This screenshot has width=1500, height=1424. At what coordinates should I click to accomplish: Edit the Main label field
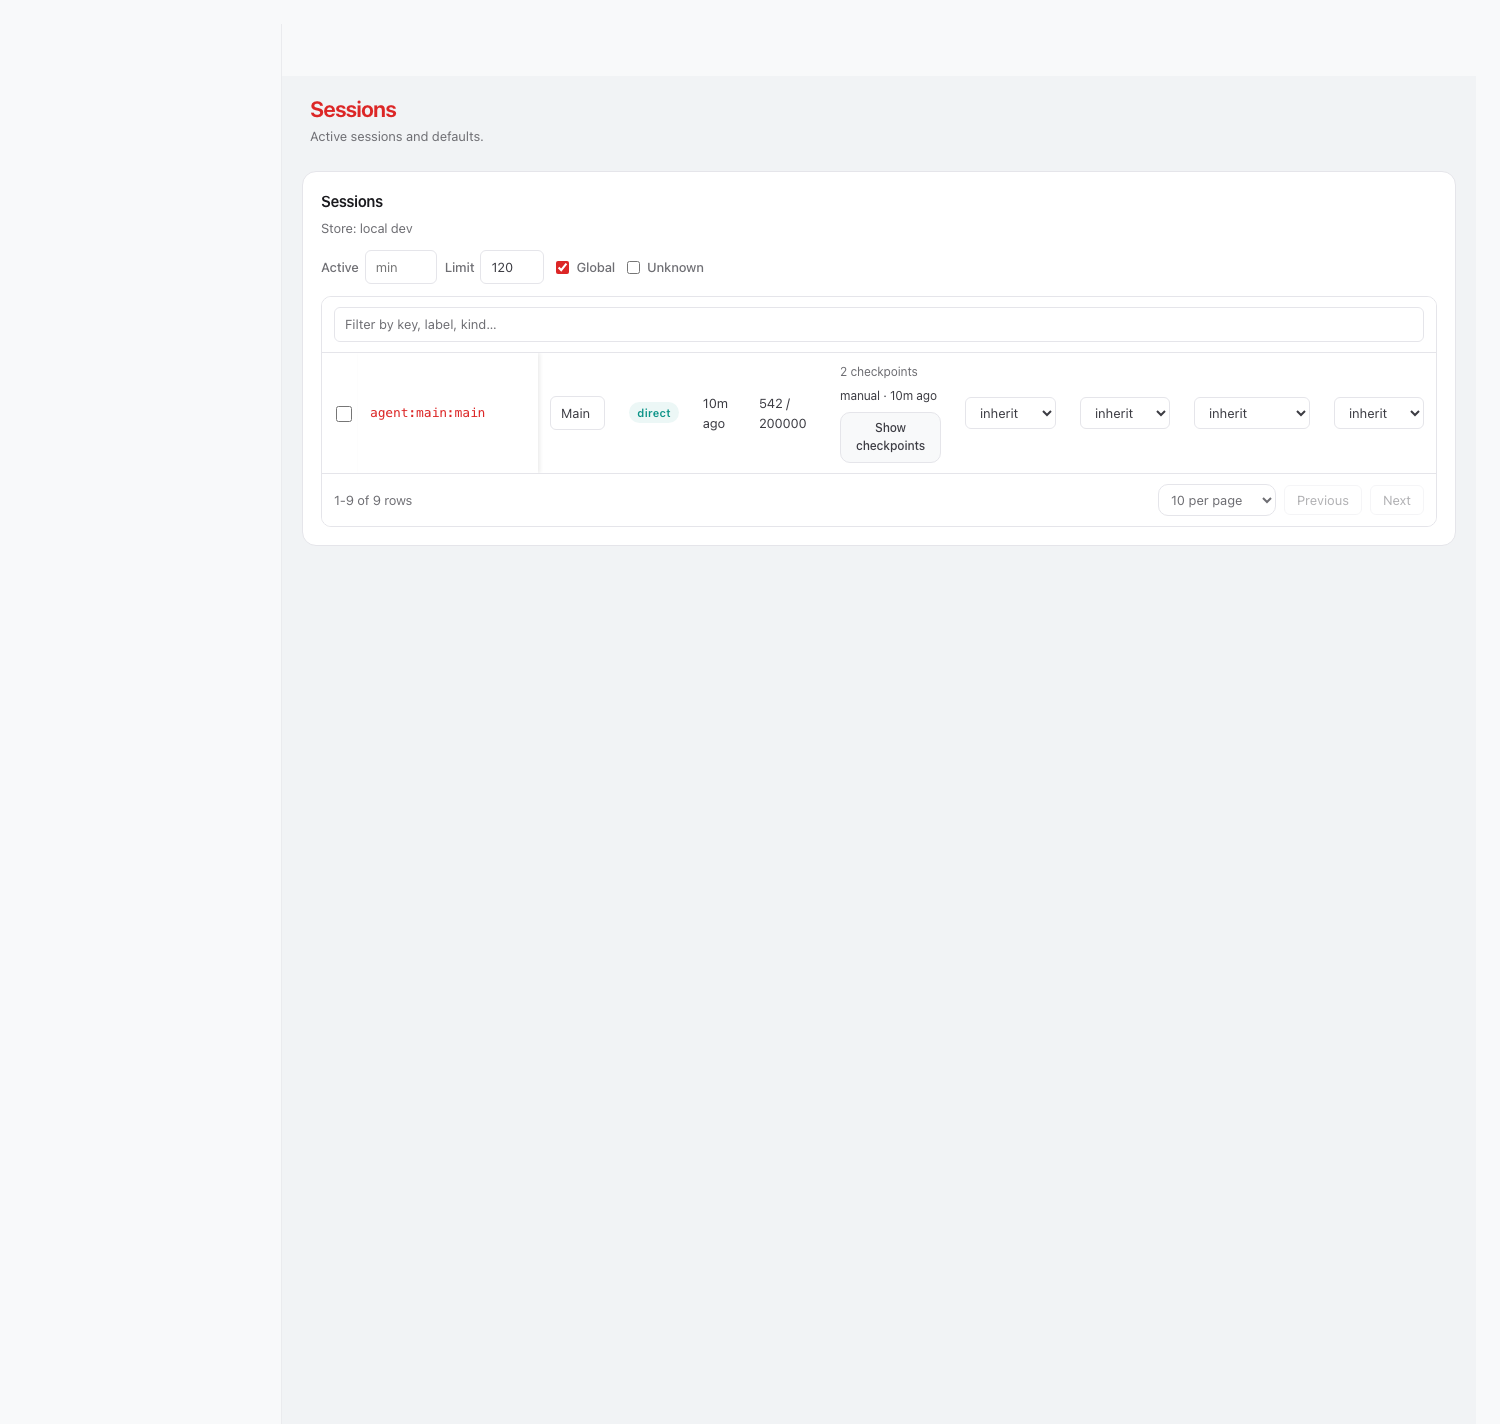577,414
